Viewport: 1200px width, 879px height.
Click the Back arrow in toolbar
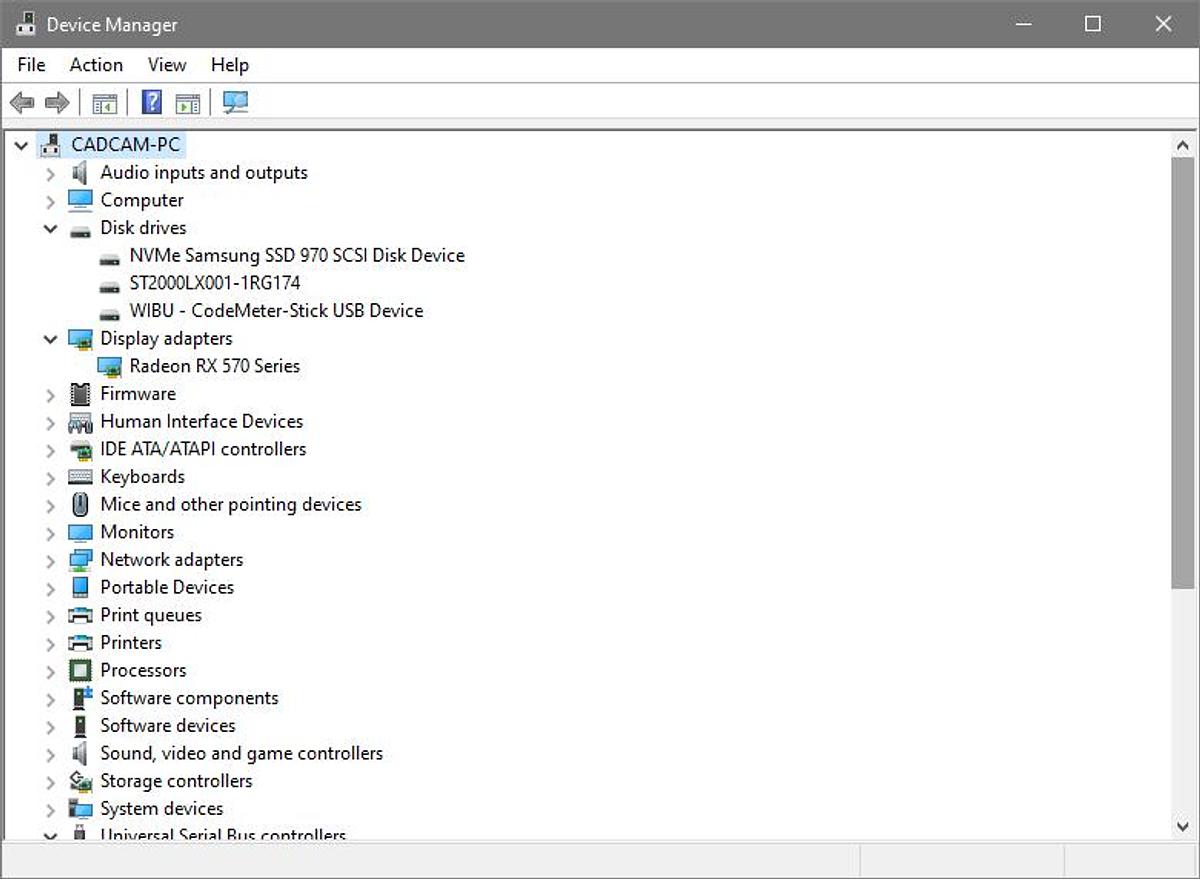click(x=22, y=102)
